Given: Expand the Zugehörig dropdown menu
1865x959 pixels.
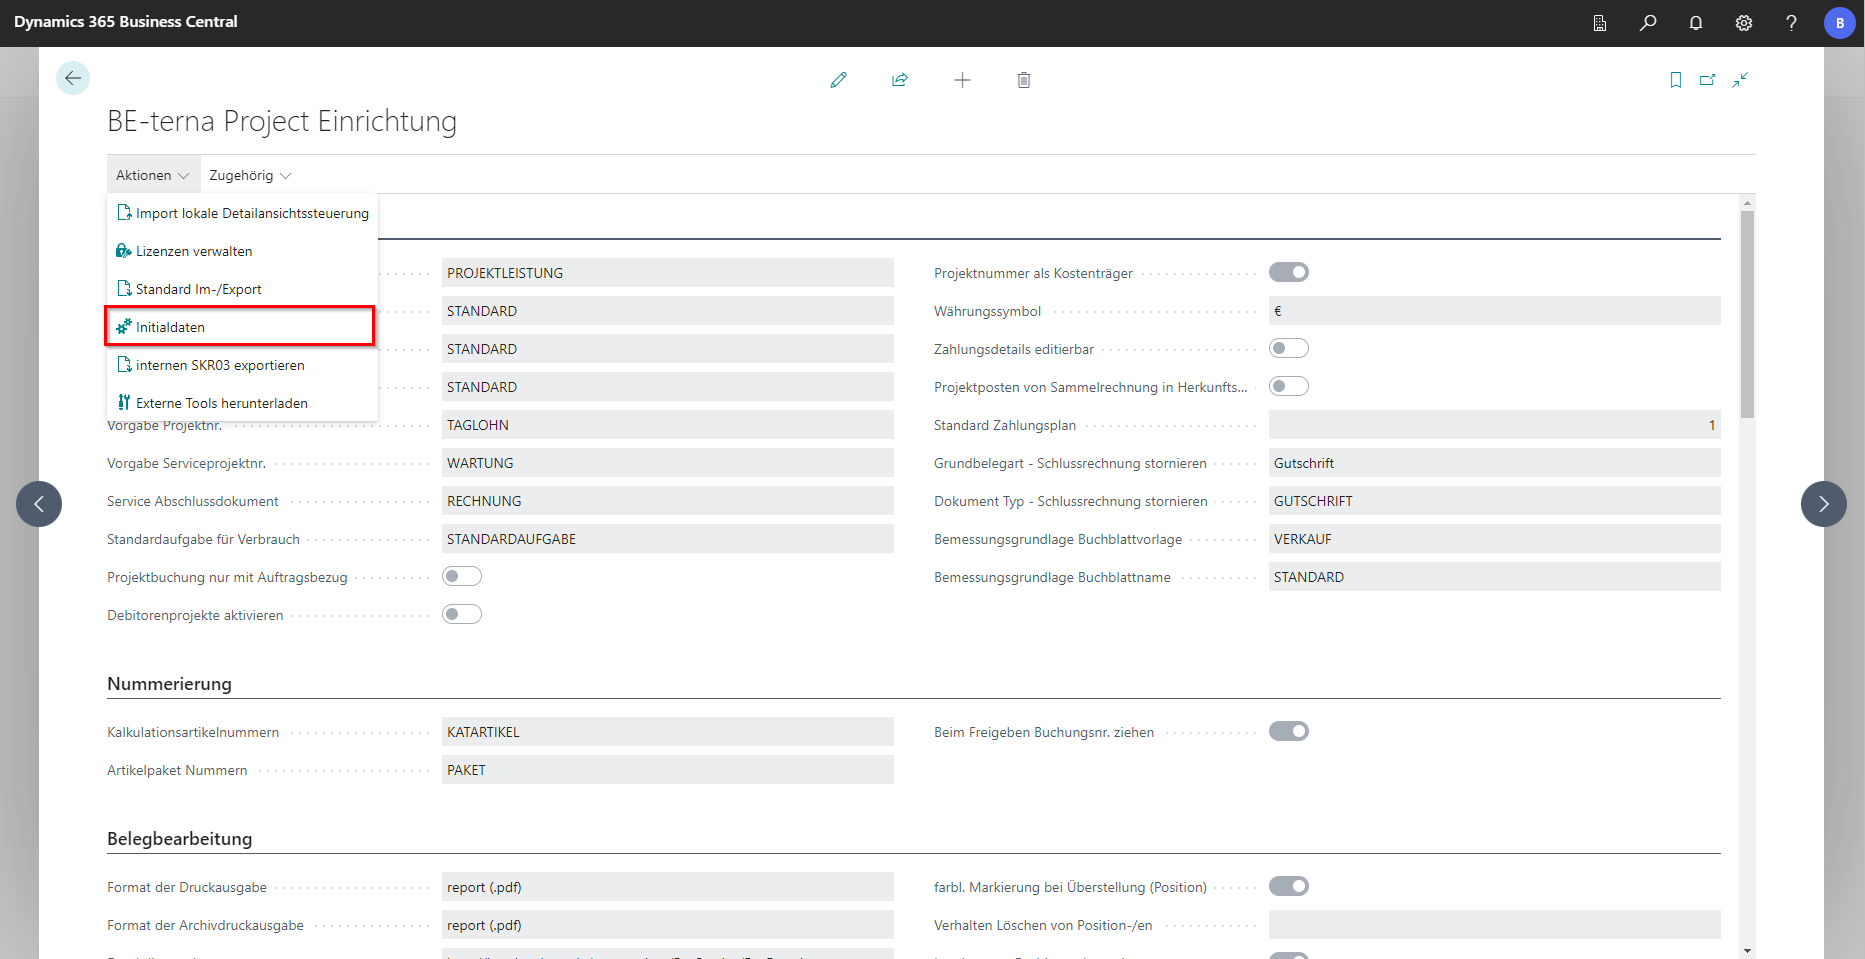Looking at the screenshot, I should click(x=250, y=175).
